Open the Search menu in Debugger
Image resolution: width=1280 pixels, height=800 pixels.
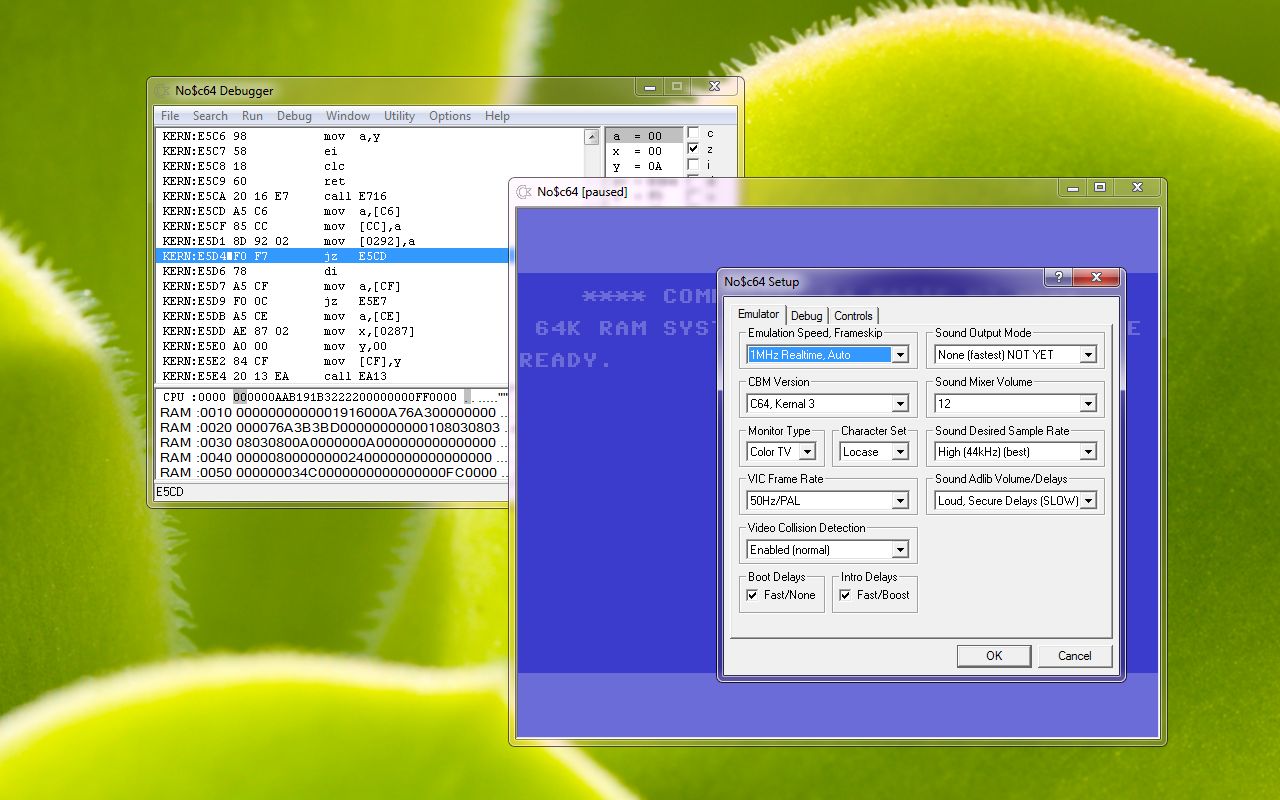coord(210,116)
